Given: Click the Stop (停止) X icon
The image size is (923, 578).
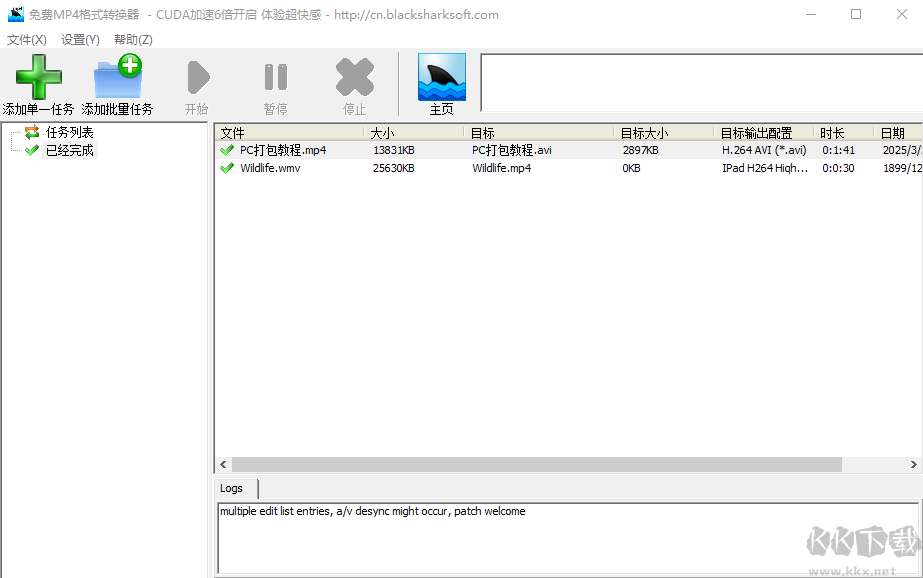Looking at the screenshot, I should 354,77.
